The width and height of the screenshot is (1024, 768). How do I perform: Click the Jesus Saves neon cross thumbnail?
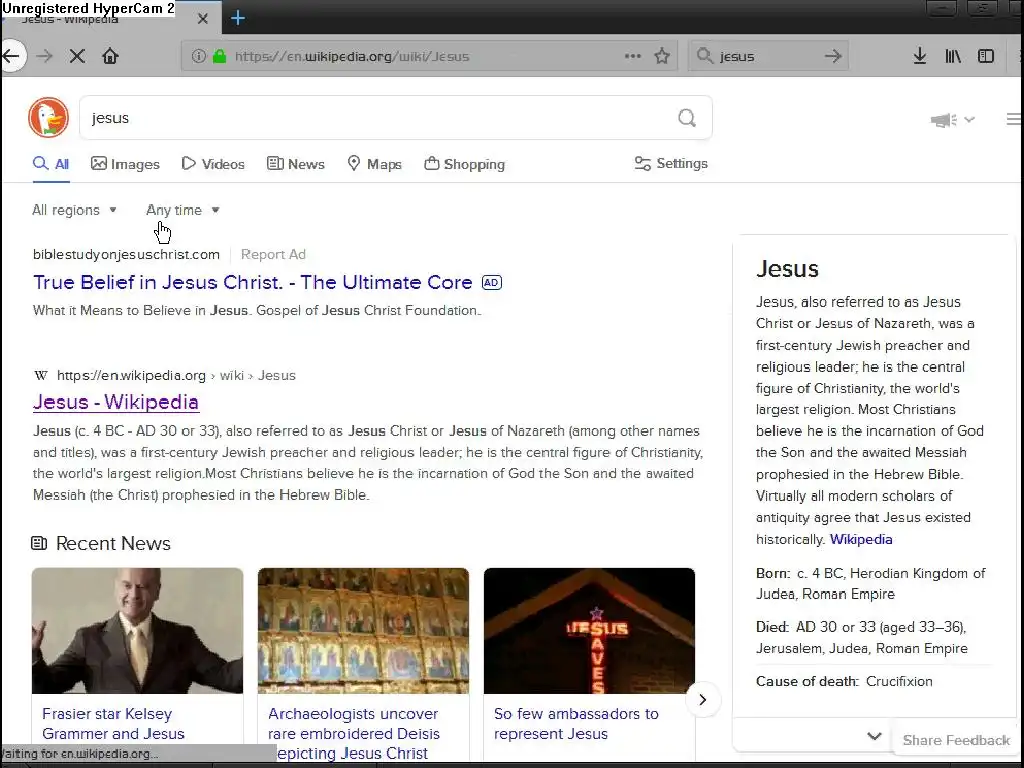[589, 631]
